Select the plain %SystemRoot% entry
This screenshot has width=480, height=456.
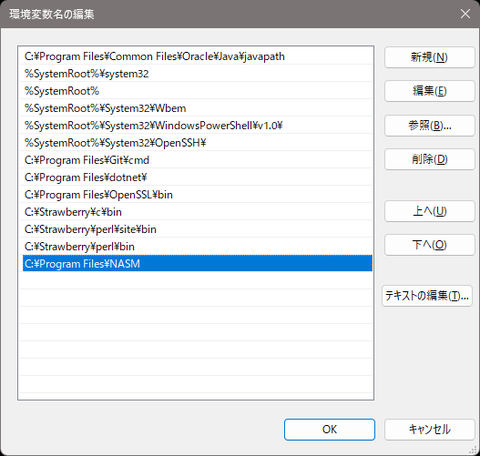(196, 91)
